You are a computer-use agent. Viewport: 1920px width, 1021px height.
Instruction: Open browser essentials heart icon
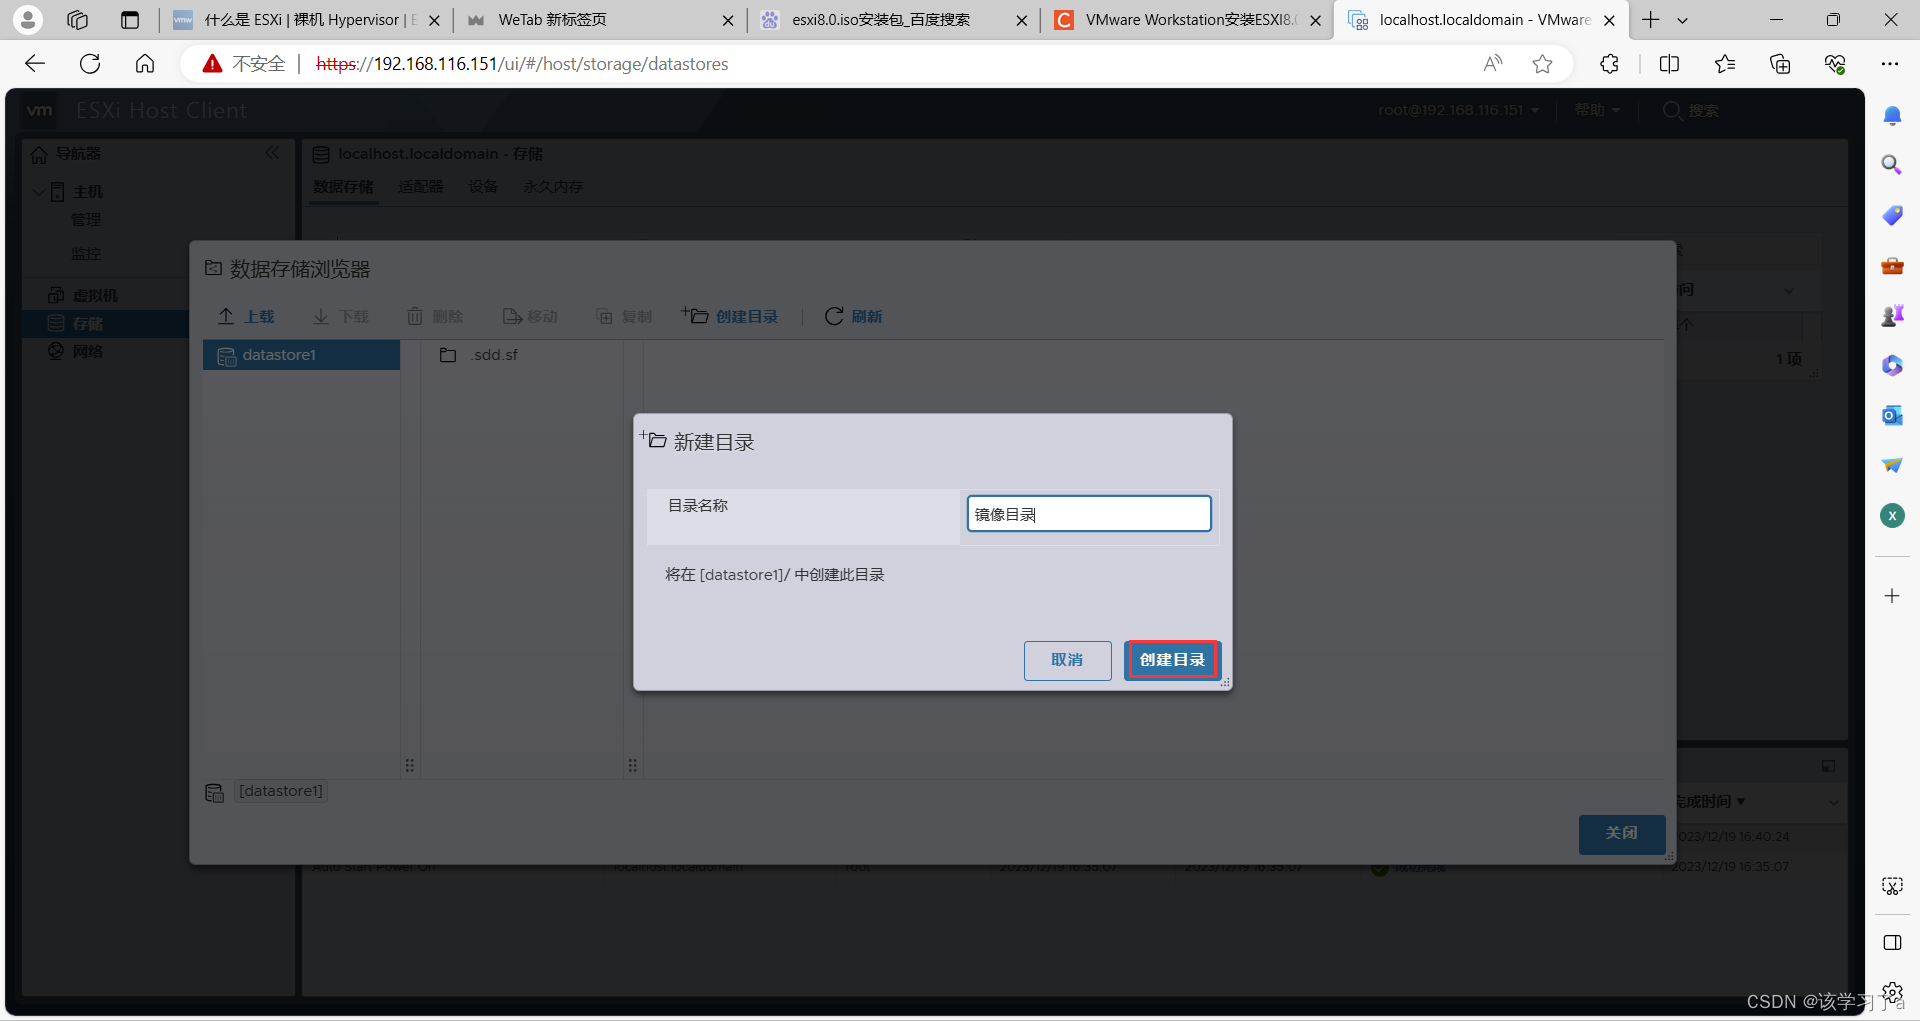pyautogui.click(x=1835, y=64)
